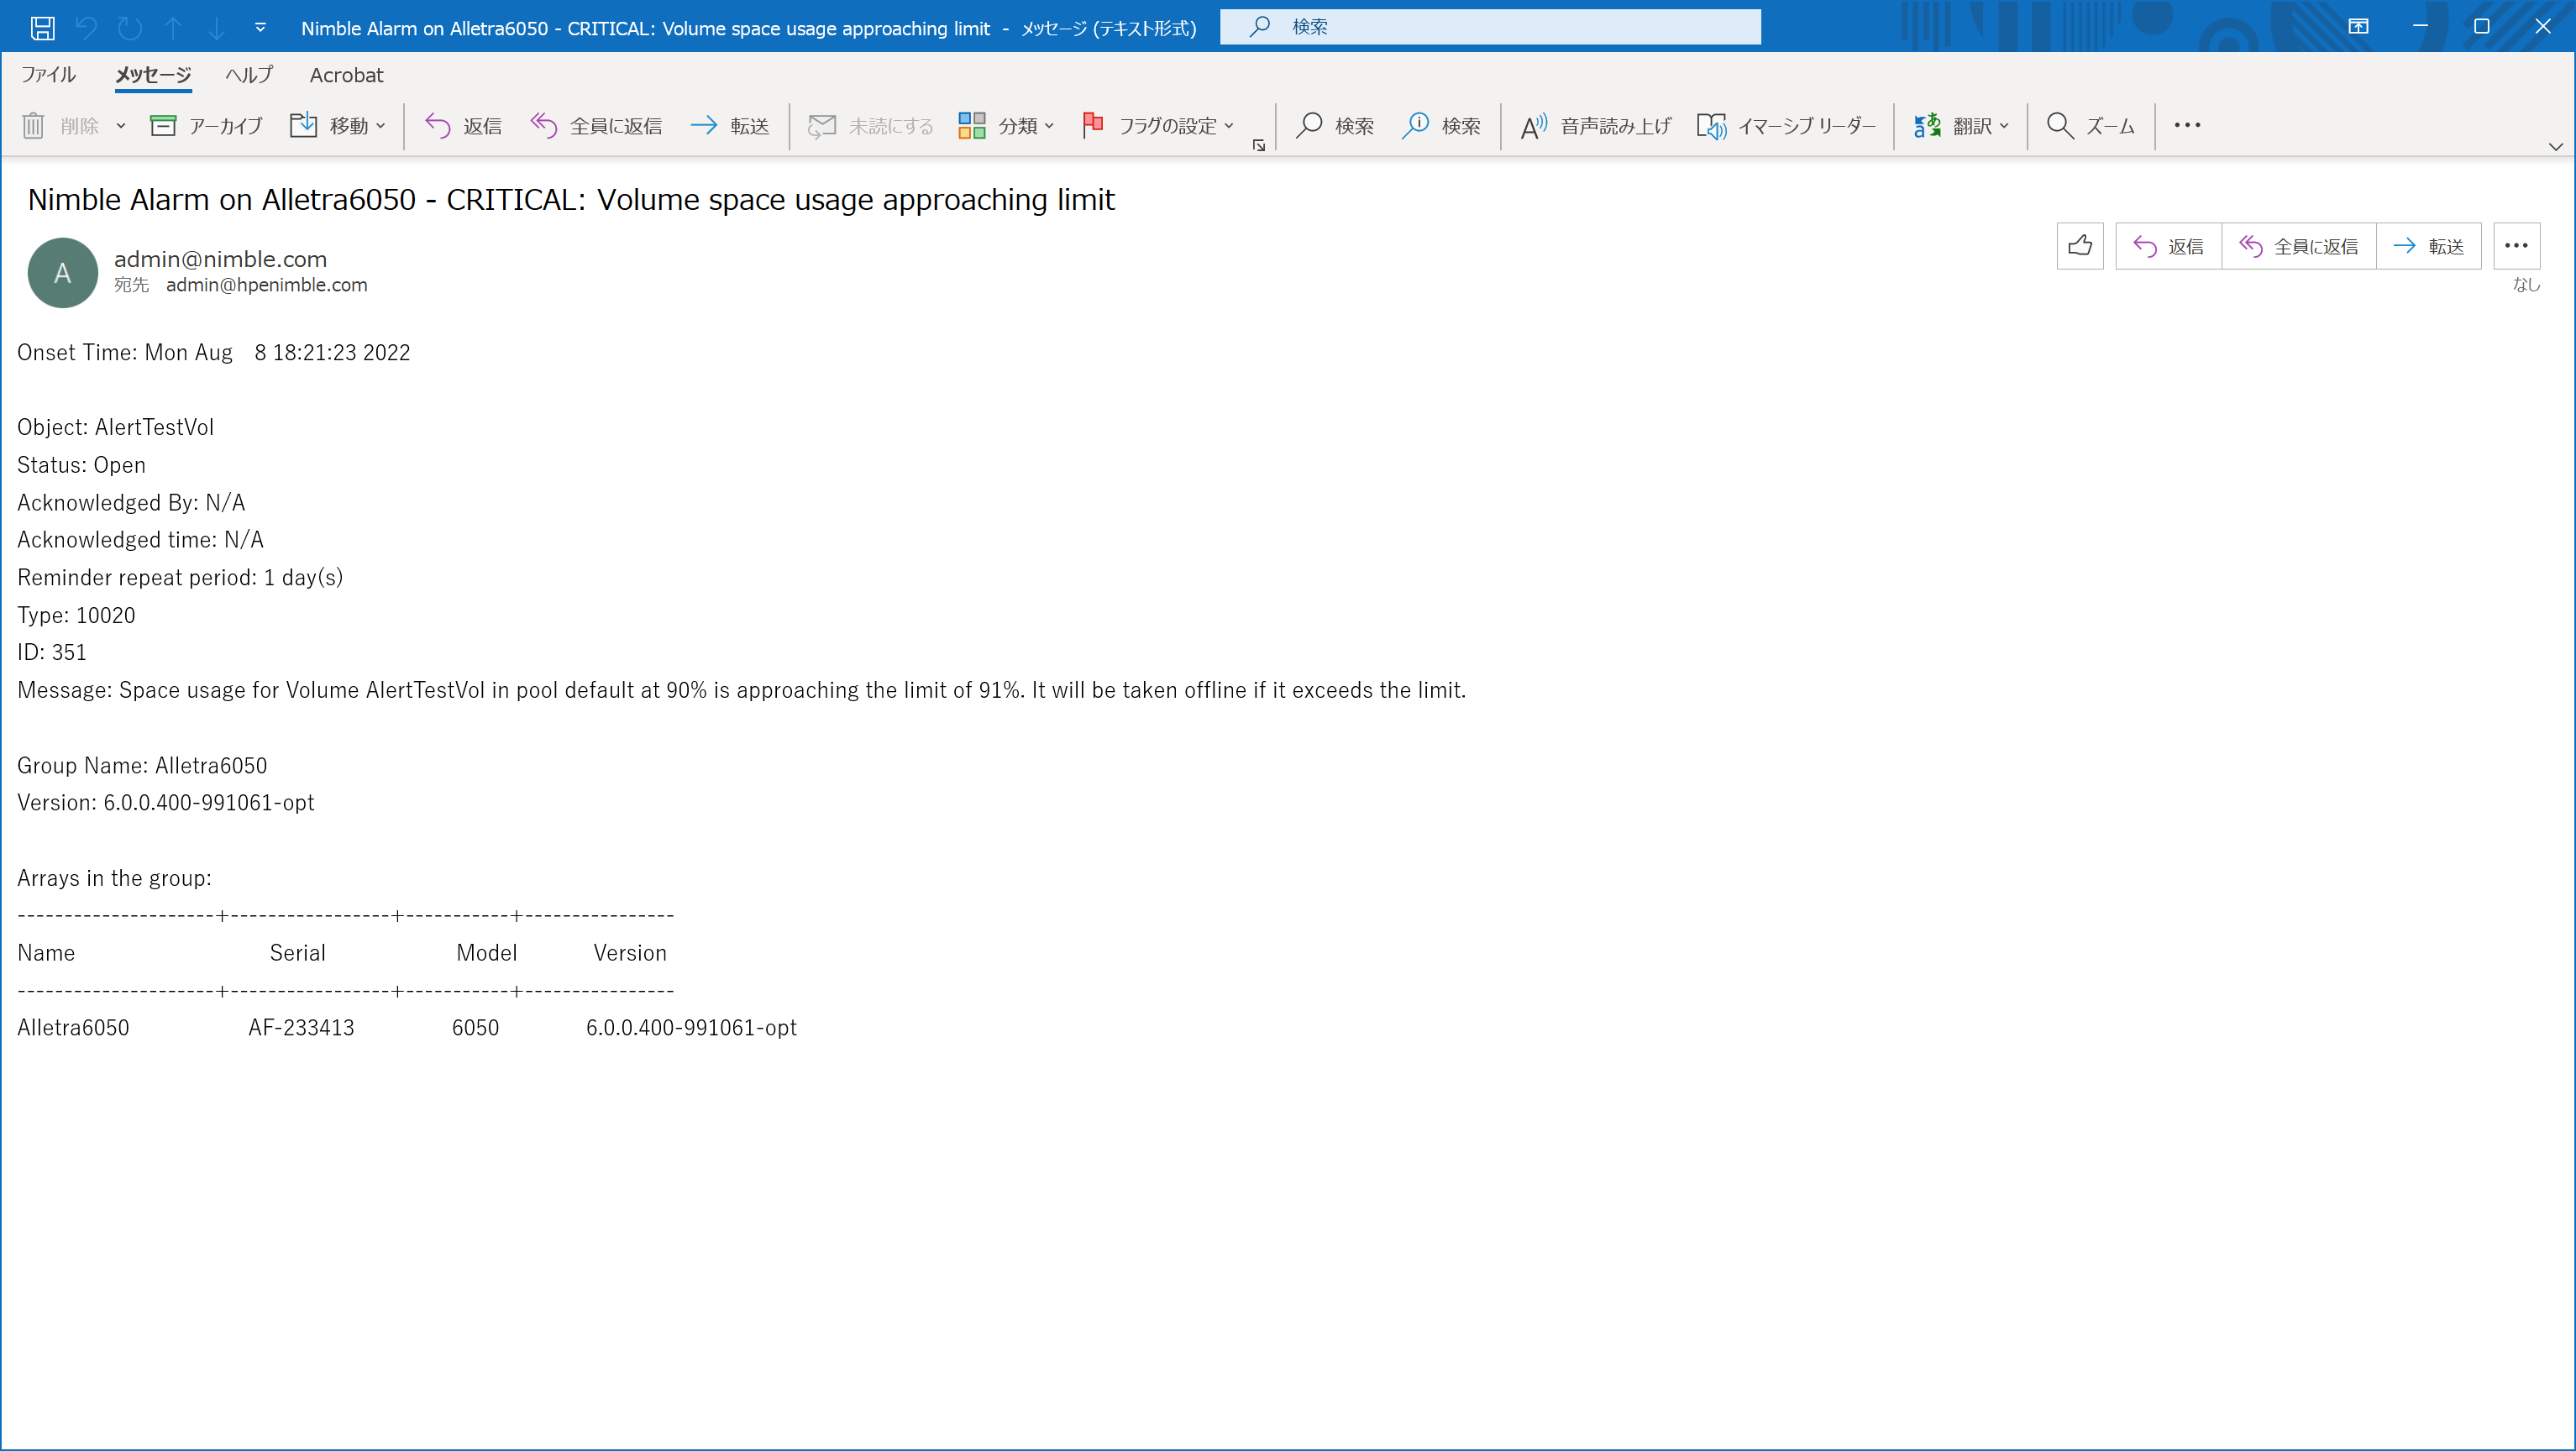
Task: Click 返信 reply in message header
Action: tap(2168, 246)
